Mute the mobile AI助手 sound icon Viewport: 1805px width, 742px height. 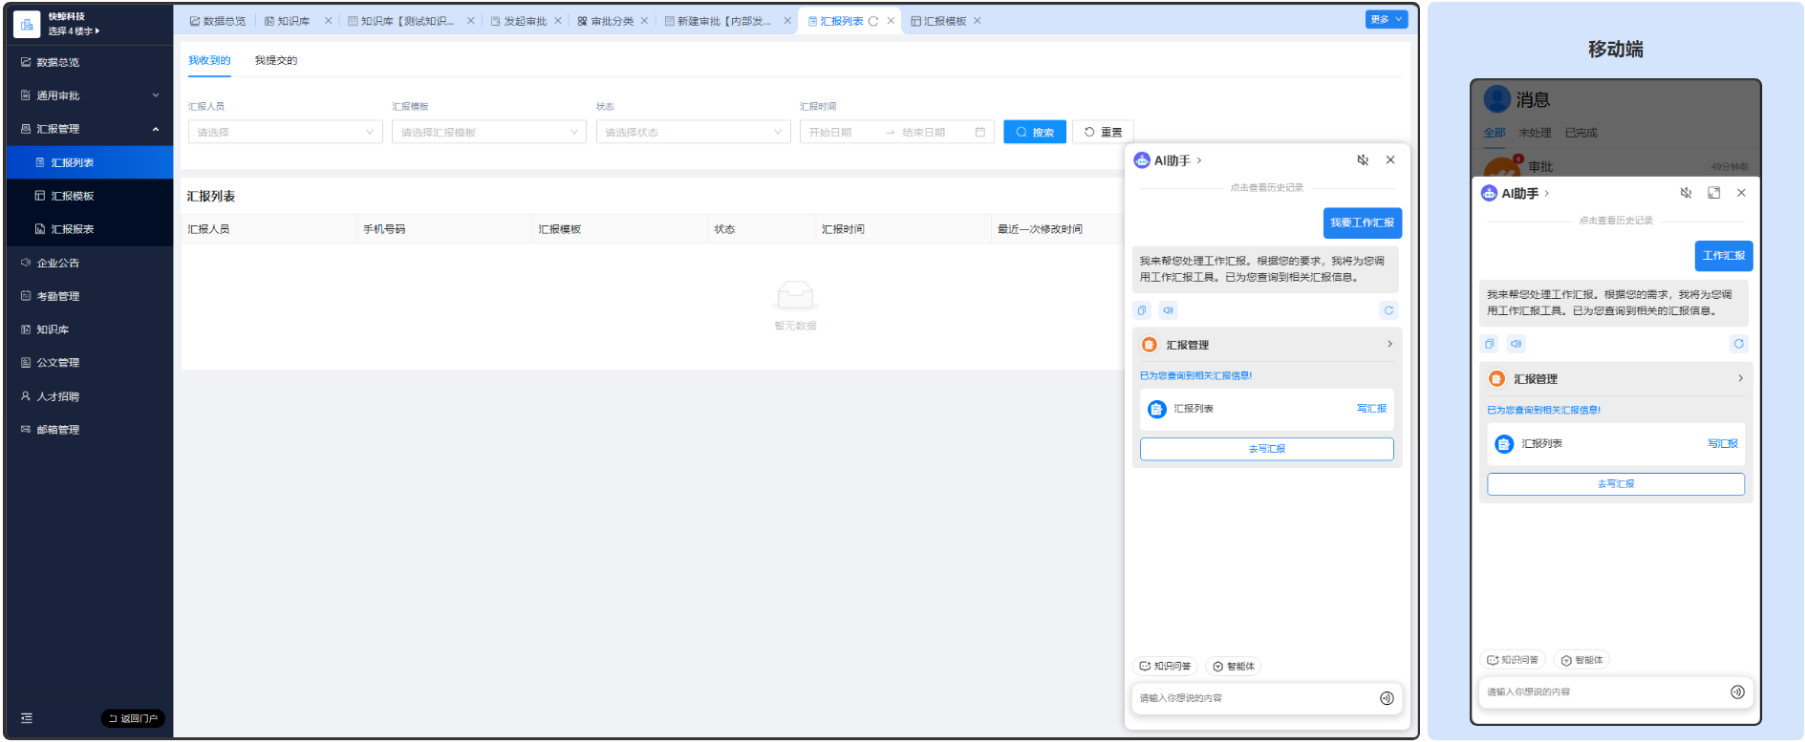click(1685, 193)
